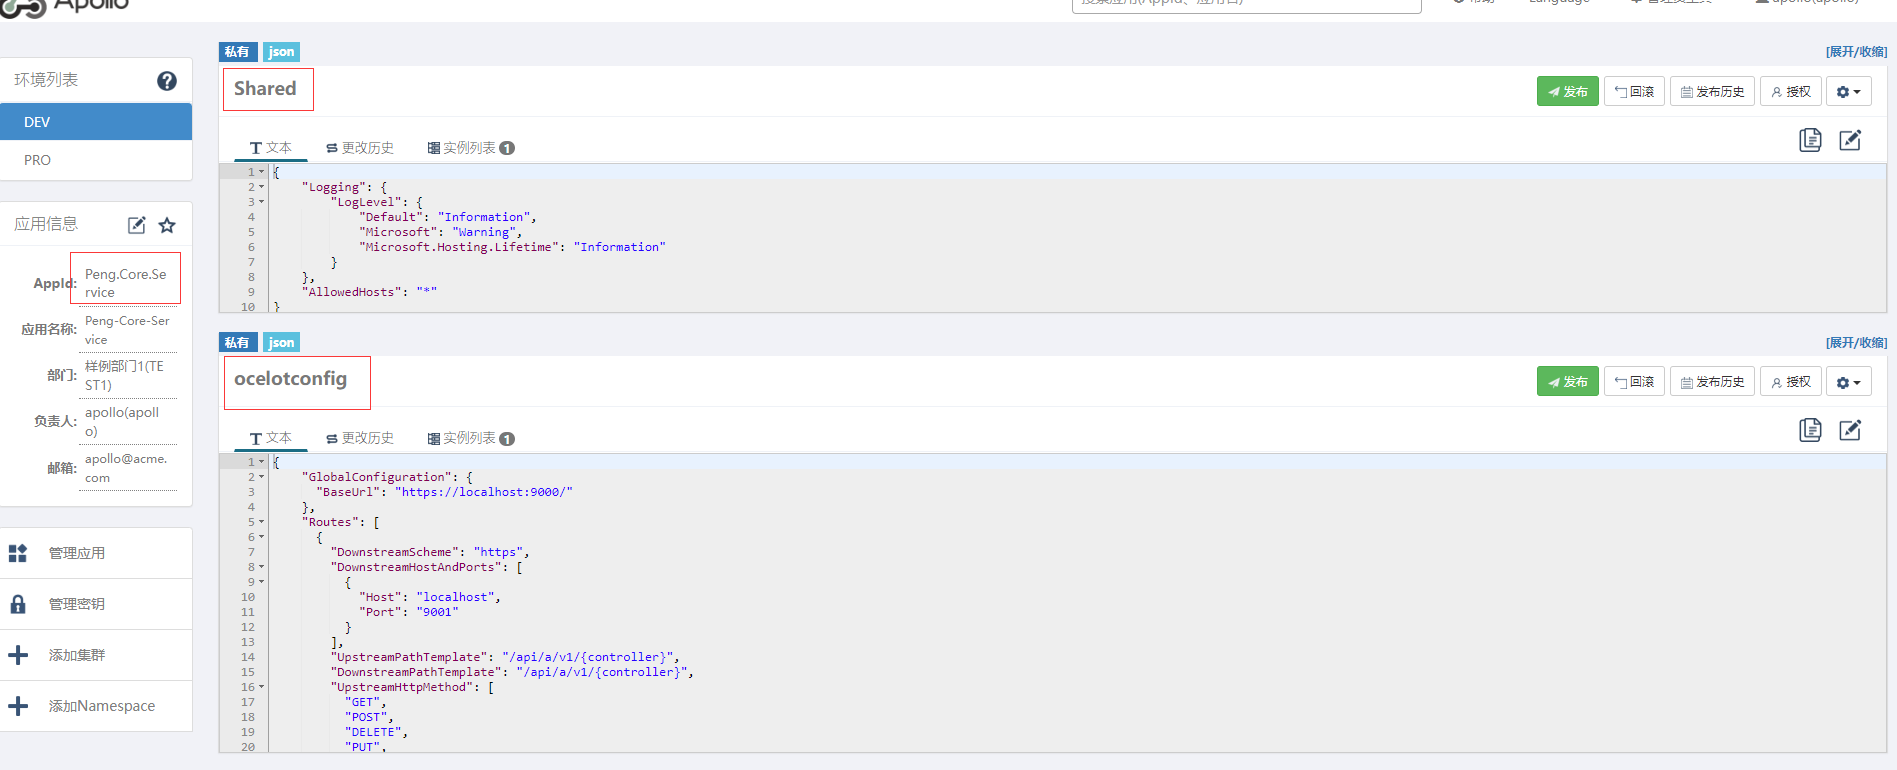This screenshot has height=770, width=1897.
Task: Click the "AllowedHosts" line in Shared editor
Action: [372, 292]
